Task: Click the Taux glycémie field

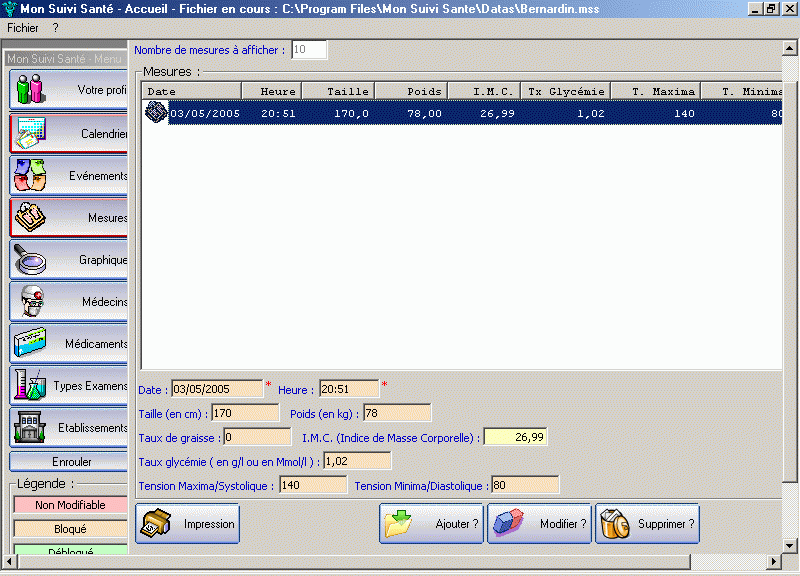Action: pos(357,461)
